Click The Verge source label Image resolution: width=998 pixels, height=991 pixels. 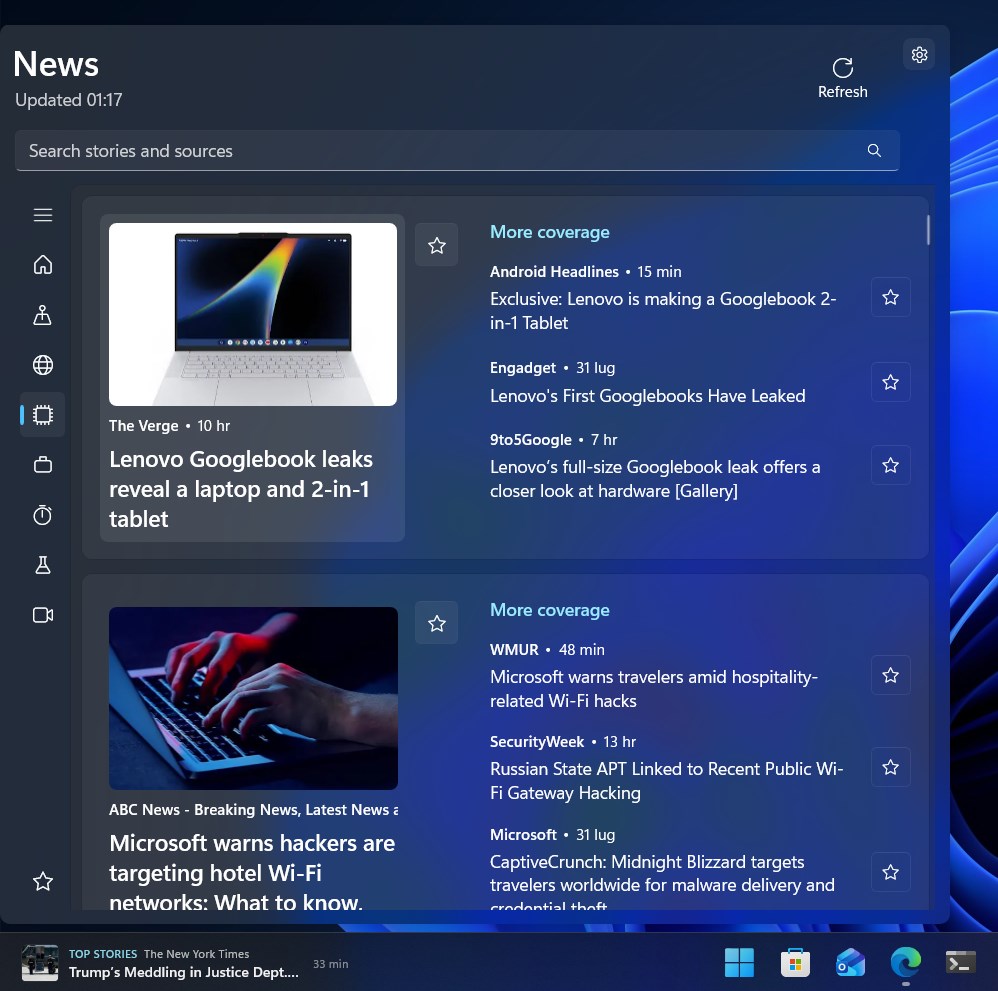click(x=143, y=426)
